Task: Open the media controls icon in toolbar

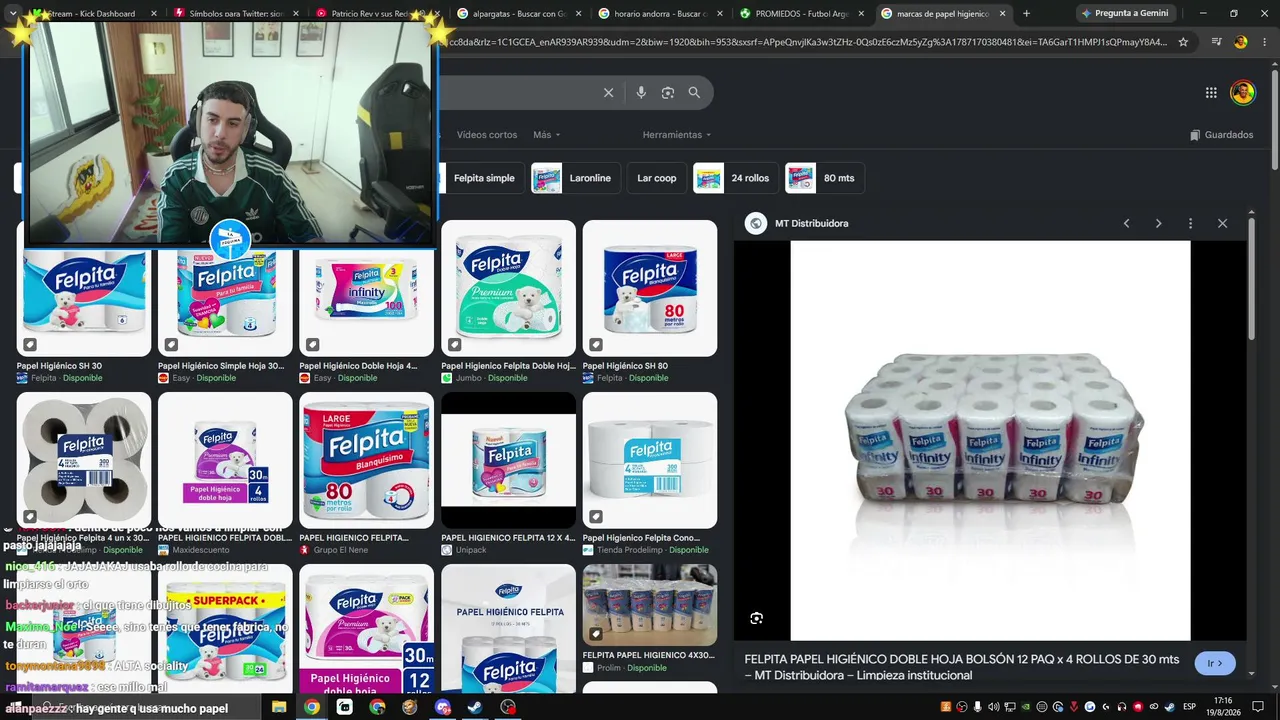Action: tap(1216, 42)
